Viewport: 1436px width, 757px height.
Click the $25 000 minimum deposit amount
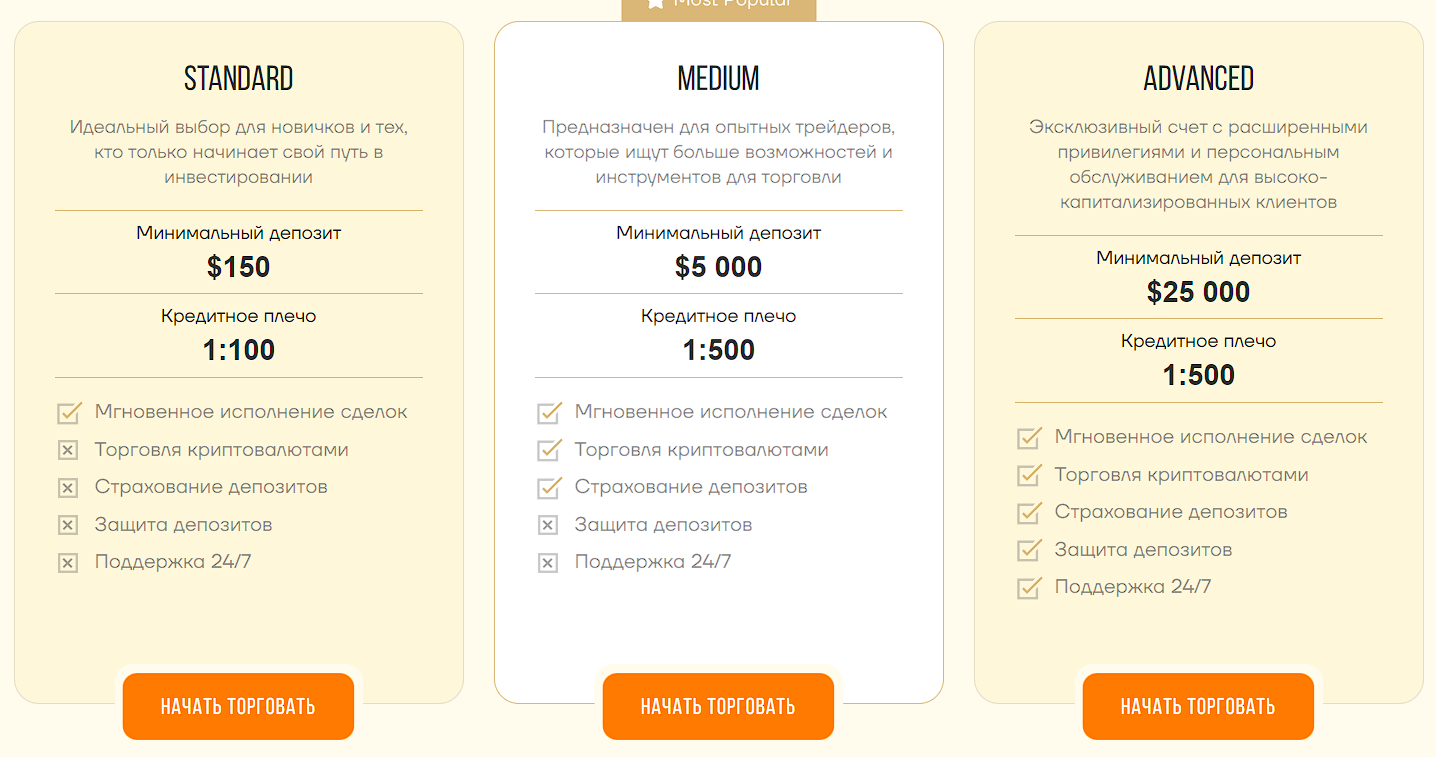[1198, 292]
